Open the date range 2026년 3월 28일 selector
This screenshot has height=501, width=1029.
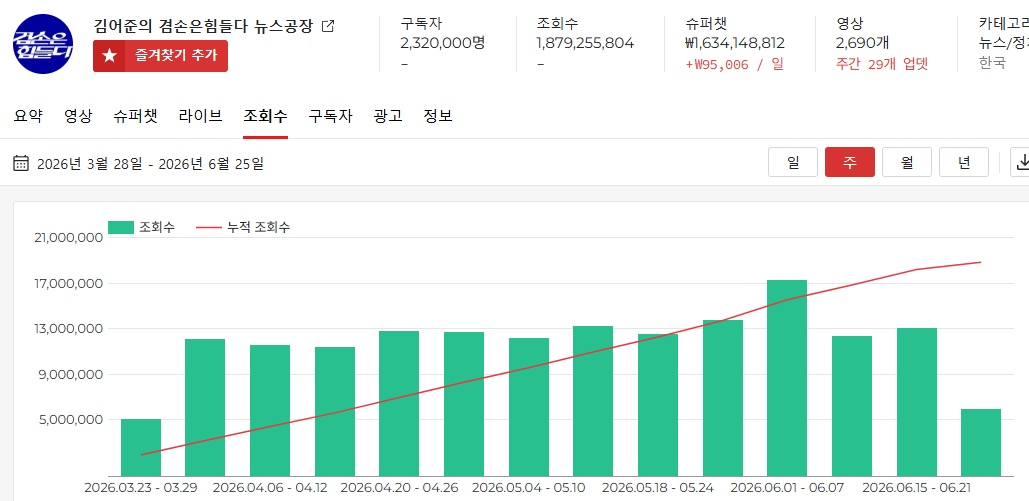[x=150, y=163]
